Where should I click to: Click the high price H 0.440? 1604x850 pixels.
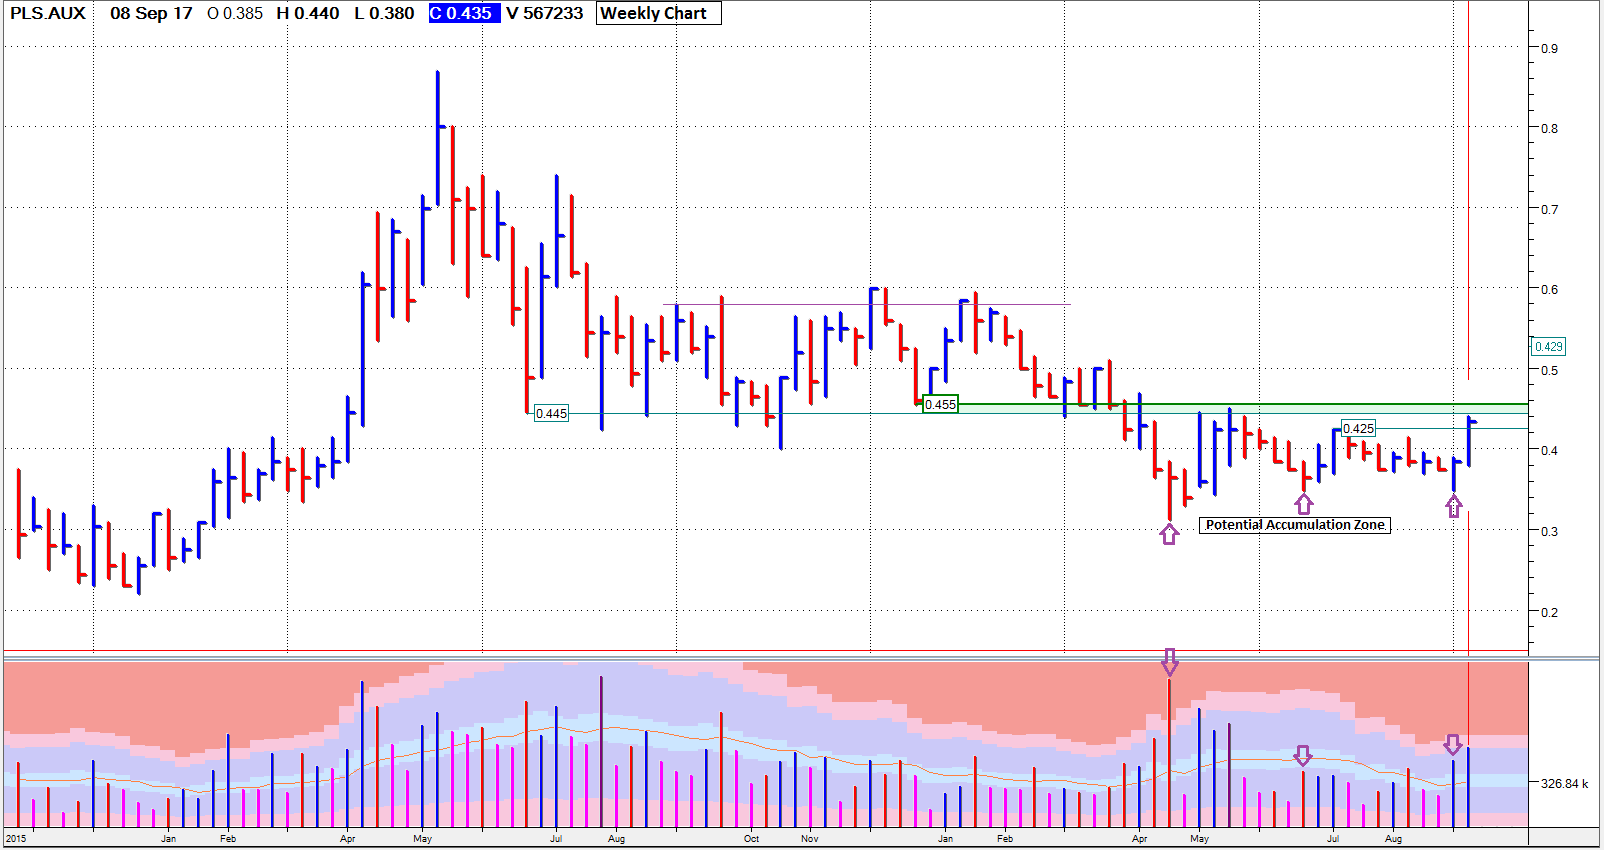coord(308,13)
